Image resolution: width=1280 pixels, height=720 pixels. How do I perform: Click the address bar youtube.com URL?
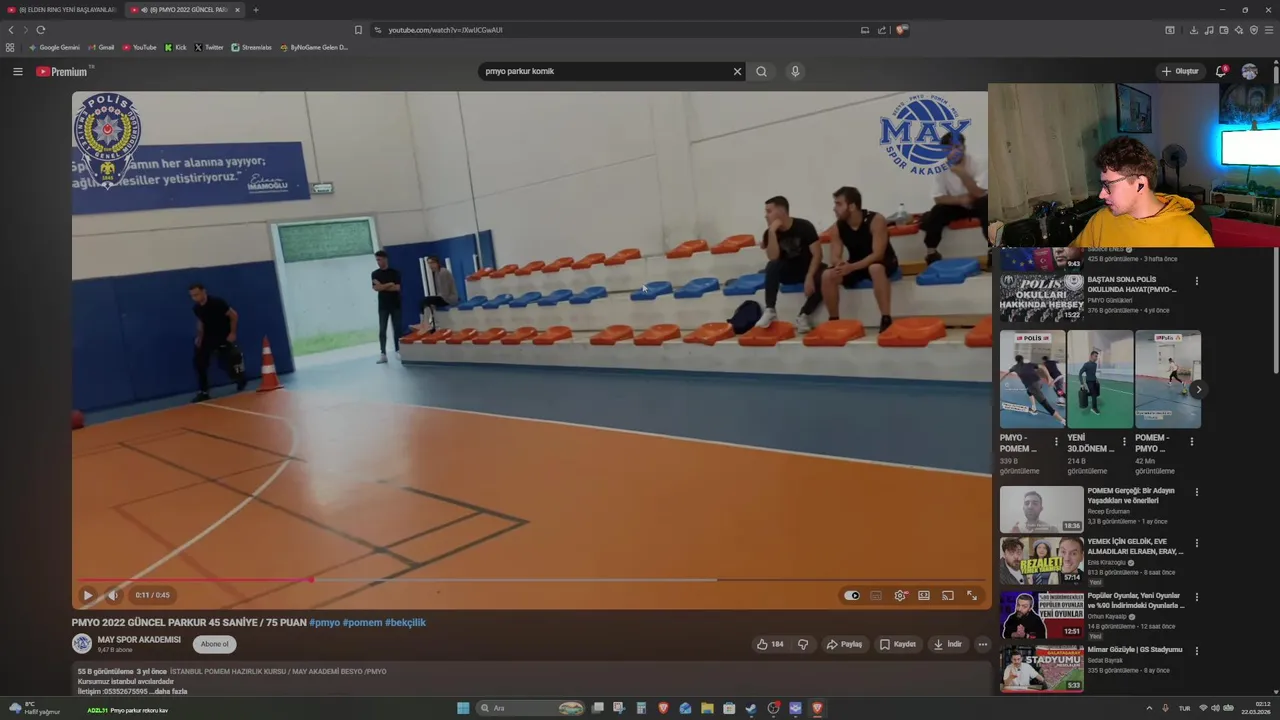445,30
